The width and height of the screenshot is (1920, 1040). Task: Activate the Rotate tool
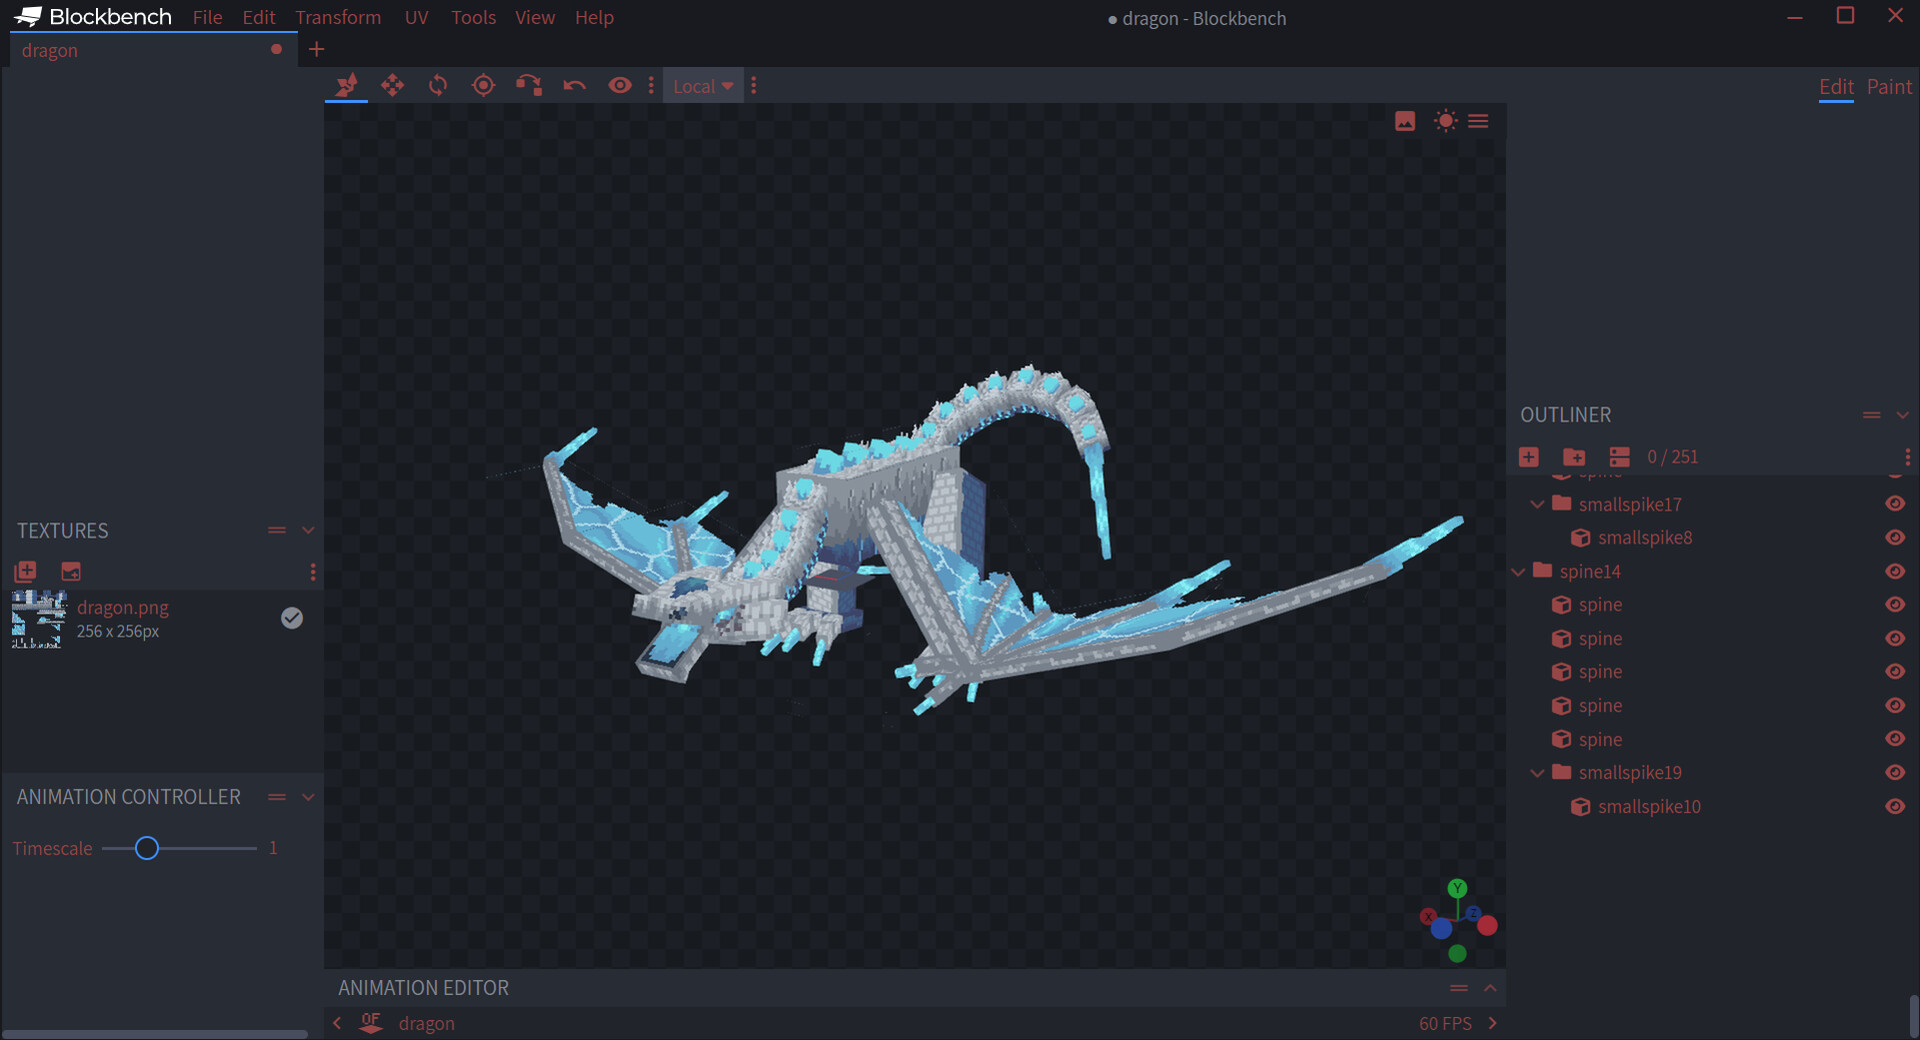coord(438,86)
